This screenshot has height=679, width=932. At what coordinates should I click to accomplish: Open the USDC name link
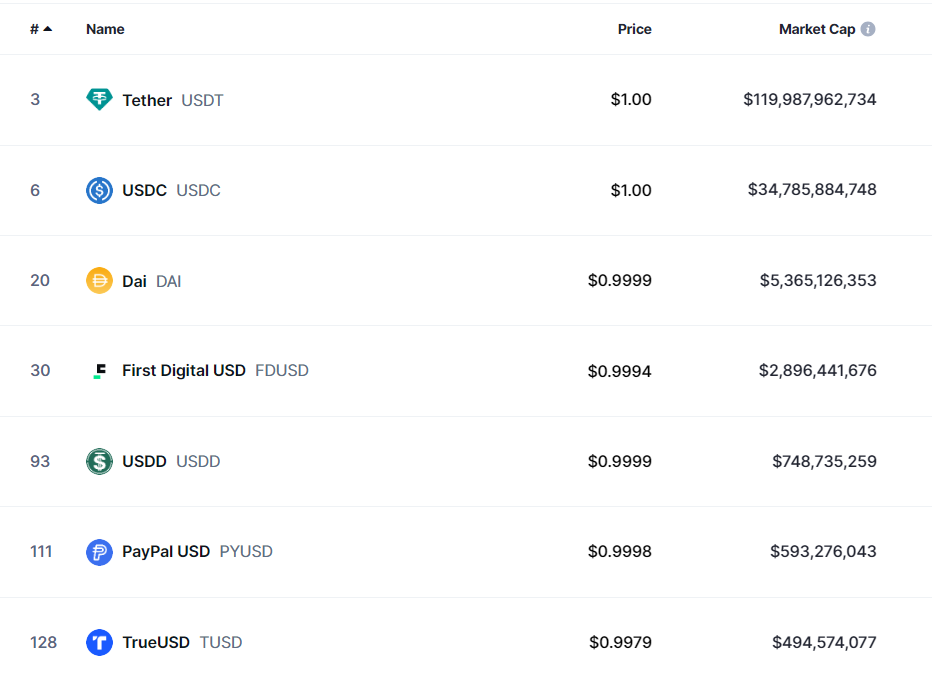[144, 190]
